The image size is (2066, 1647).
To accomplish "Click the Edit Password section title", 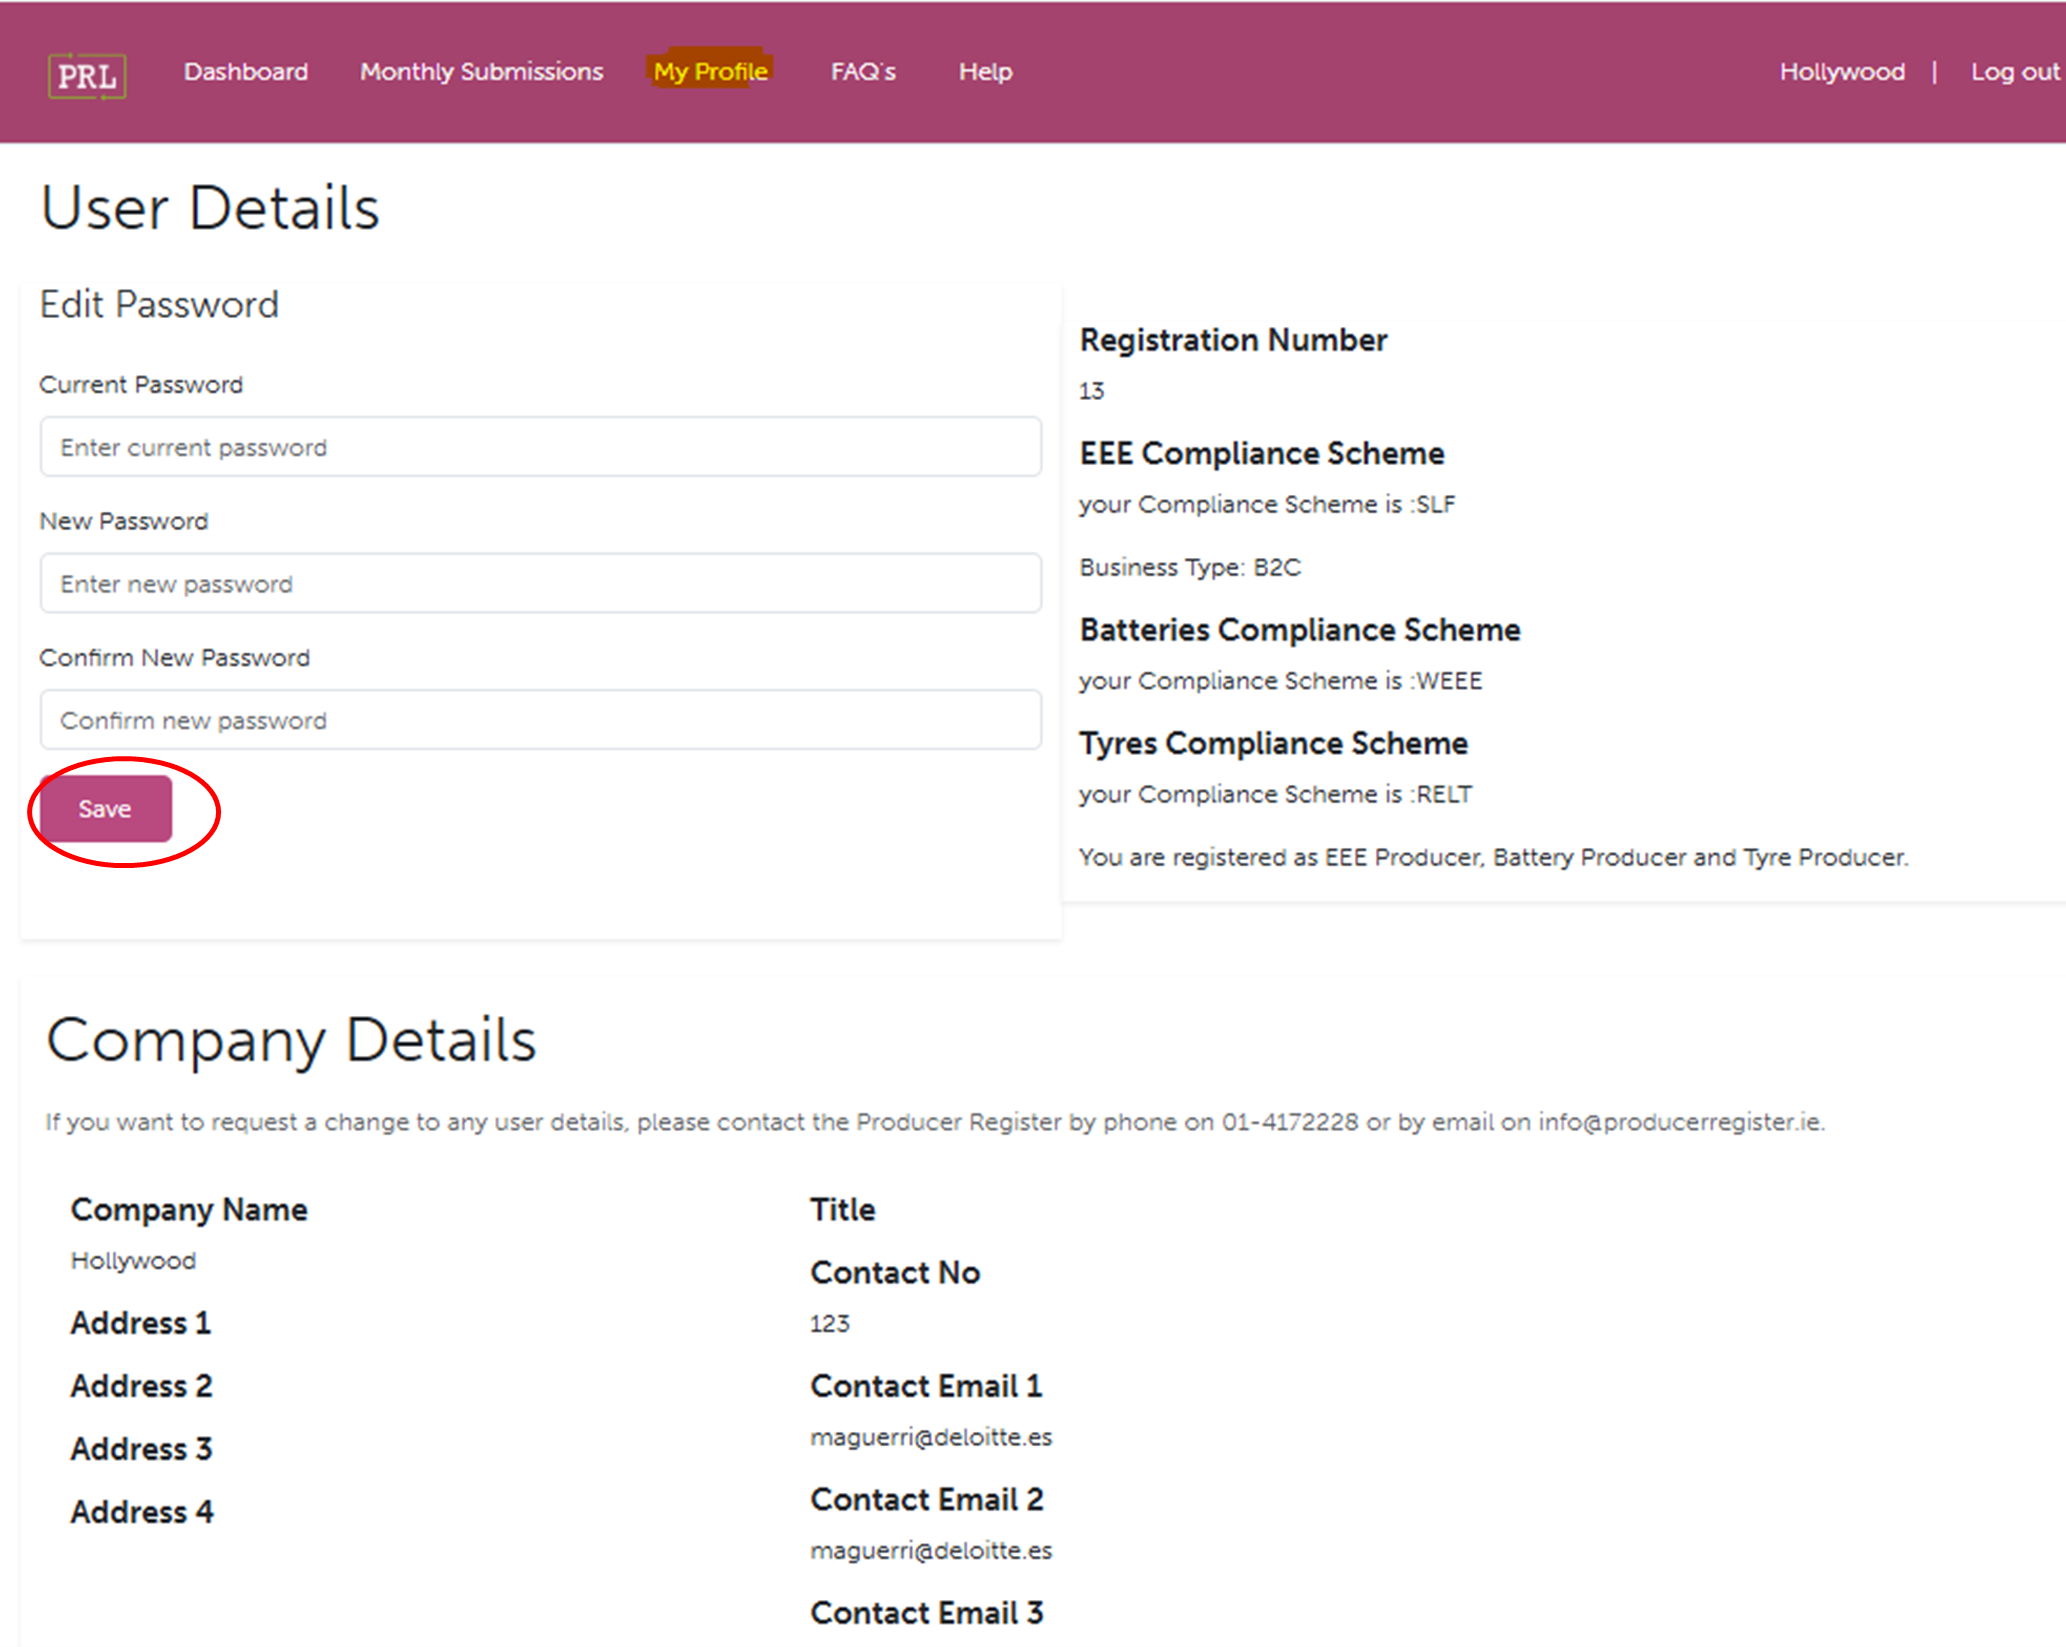I will point(159,305).
